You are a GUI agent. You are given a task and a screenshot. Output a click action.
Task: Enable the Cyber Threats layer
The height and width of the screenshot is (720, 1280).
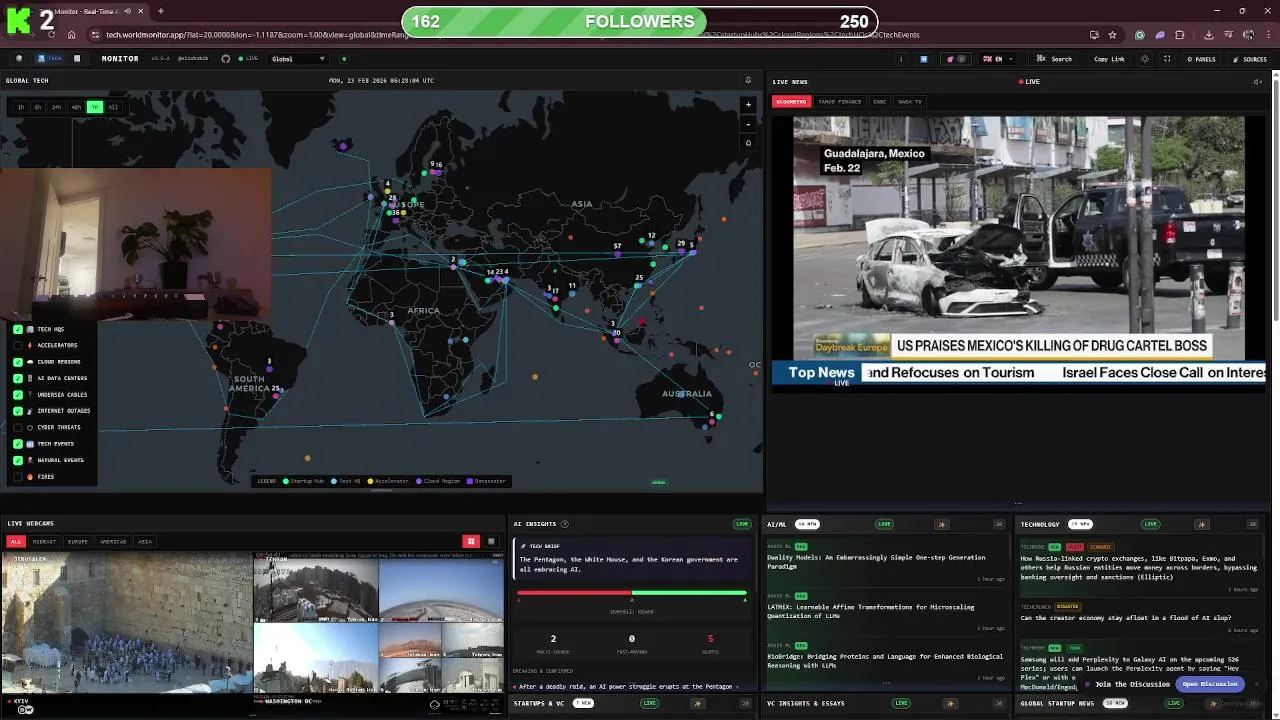pos(18,427)
